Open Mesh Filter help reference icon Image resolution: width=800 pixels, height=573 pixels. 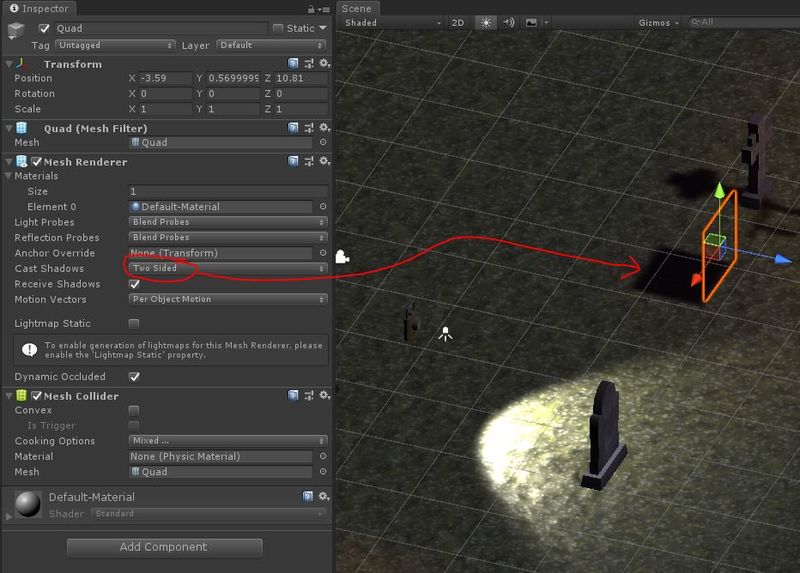click(293, 128)
